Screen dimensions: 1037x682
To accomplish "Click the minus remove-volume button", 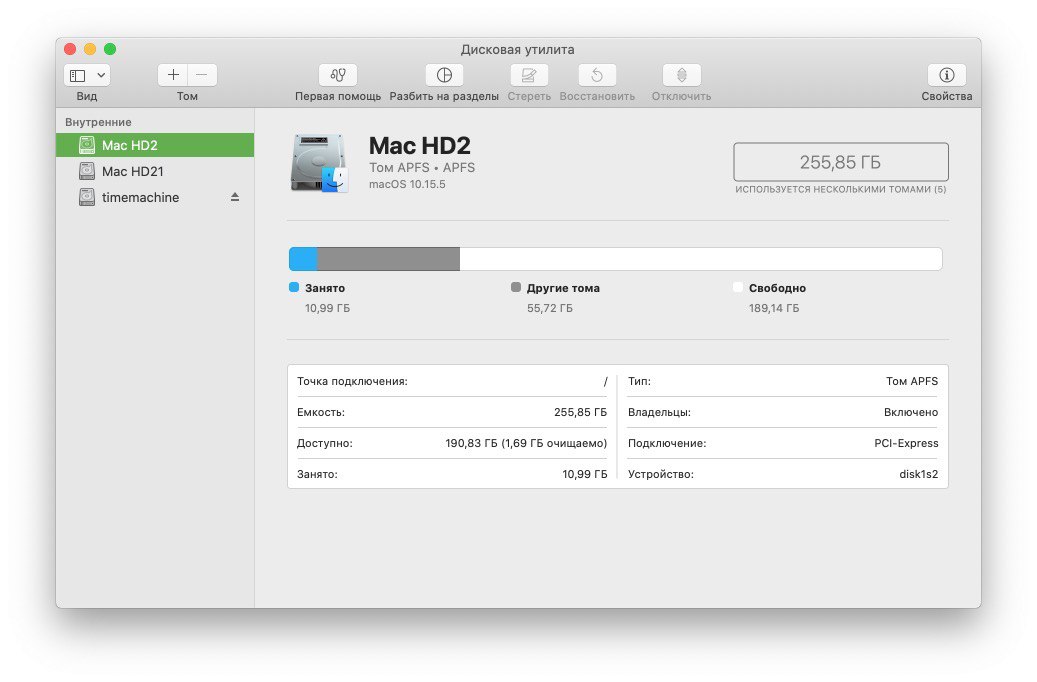I will (x=202, y=75).
